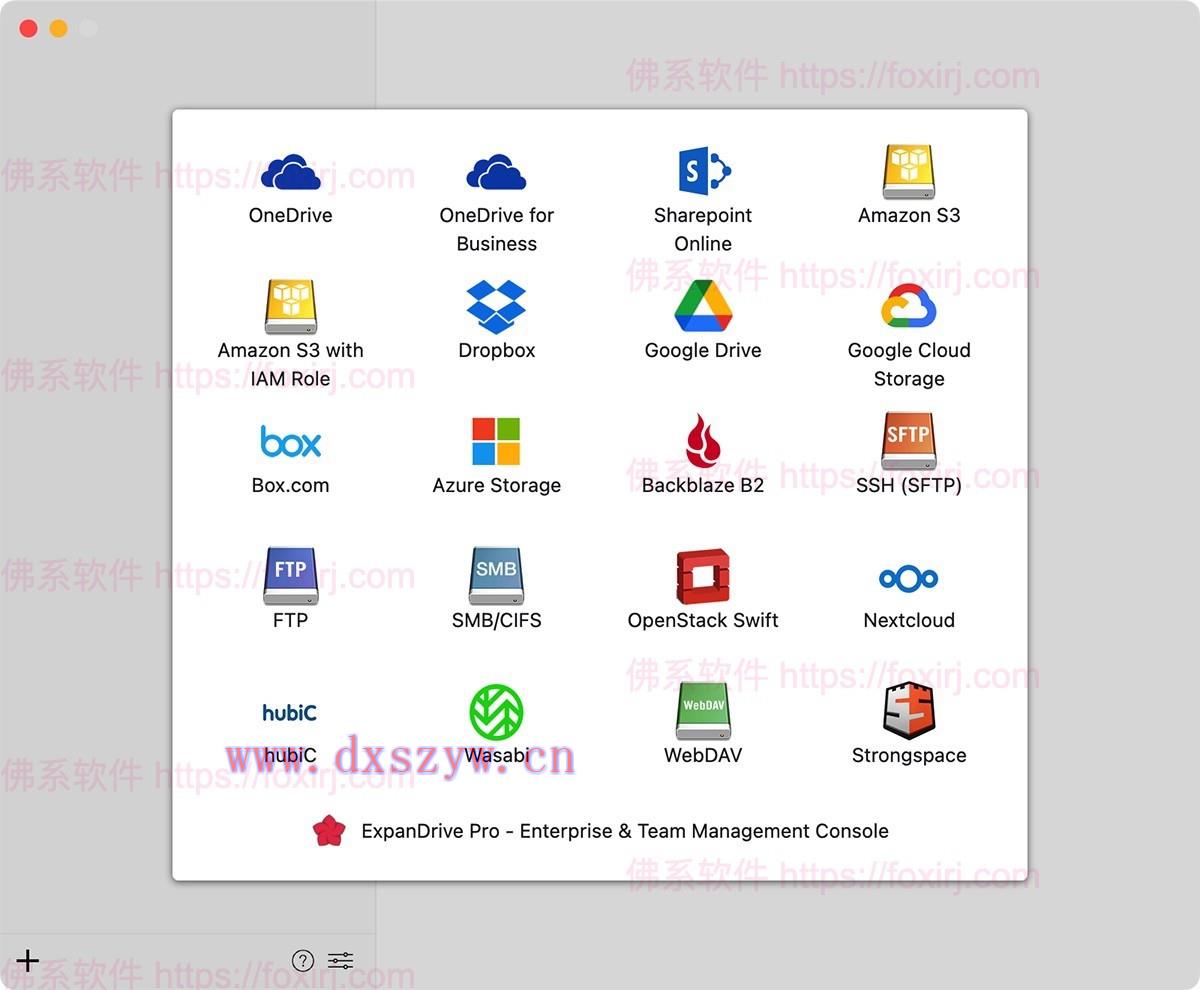Viewport: 1200px width, 990px height.
Task: Click the "Dropbox" label
Action: pyautogui.click(x=497, y=350)
